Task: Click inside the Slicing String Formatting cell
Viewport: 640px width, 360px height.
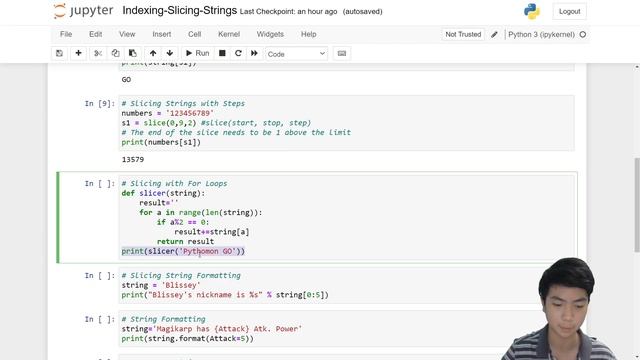Action: pos(346,285)
